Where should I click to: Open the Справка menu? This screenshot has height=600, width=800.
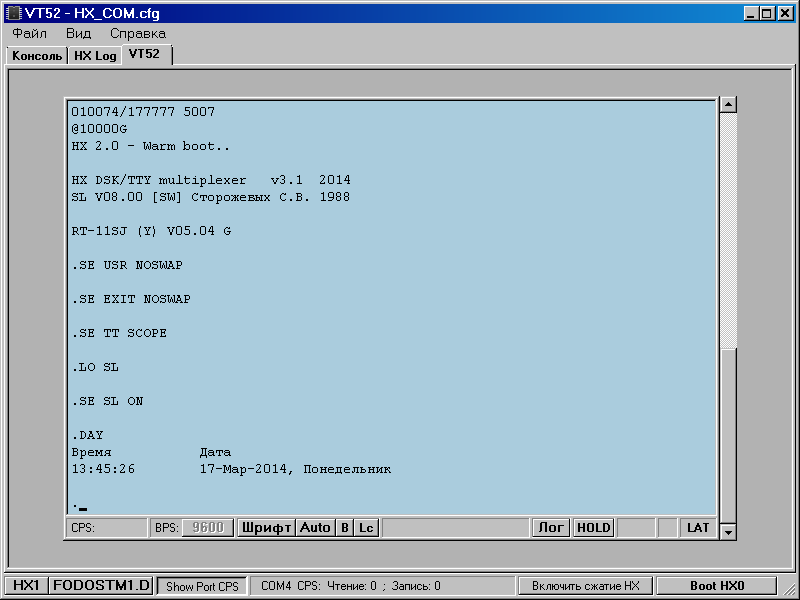(x=138, y=33)
